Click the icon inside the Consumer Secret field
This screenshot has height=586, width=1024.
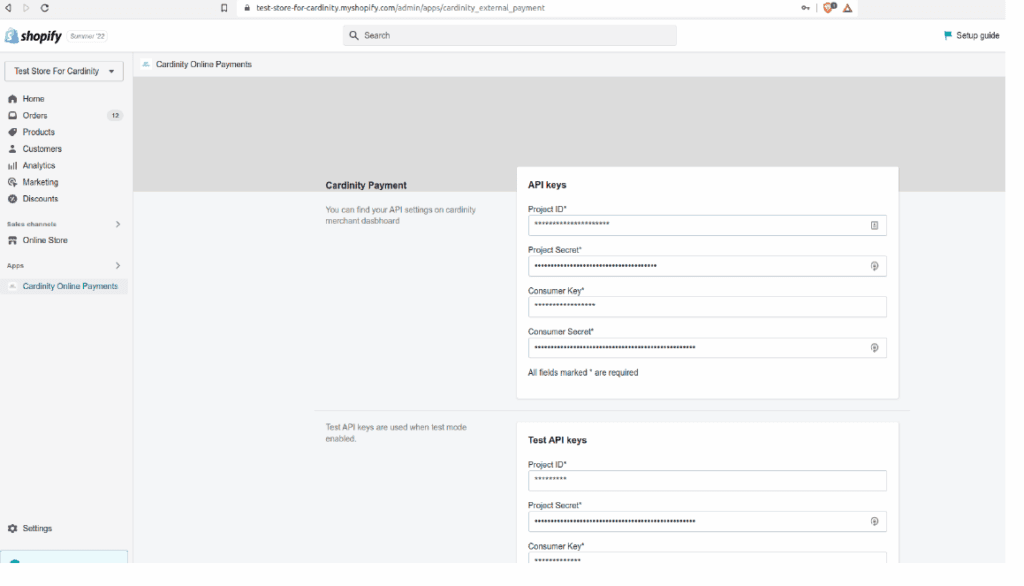[874, 348]
